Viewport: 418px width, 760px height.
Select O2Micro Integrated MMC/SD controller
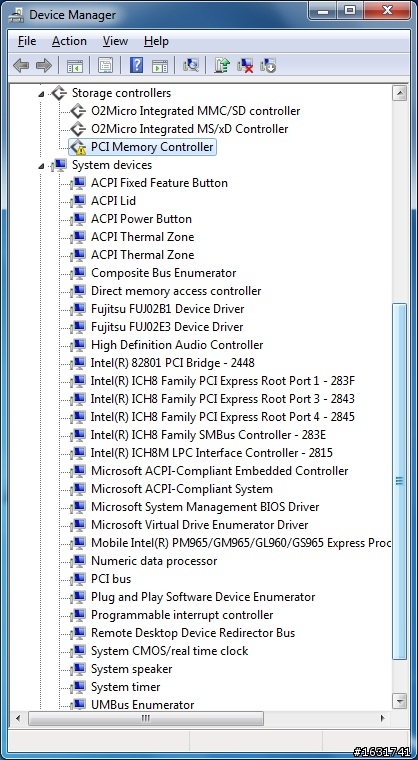coord(195,111)
